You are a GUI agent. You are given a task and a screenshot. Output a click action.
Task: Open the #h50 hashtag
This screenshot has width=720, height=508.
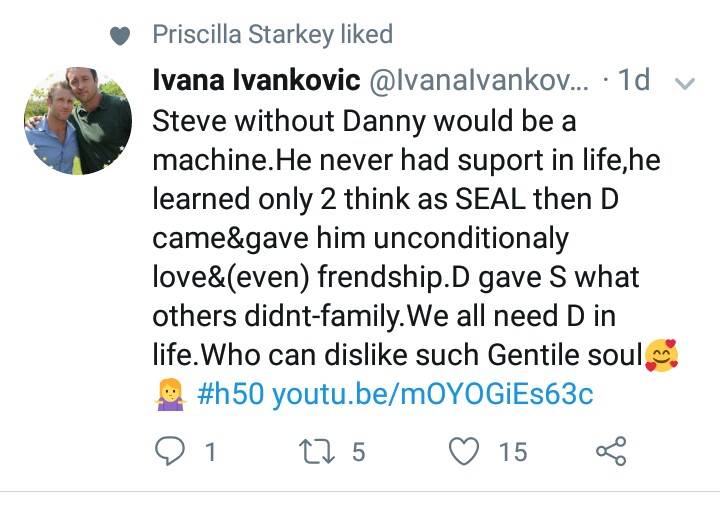(231, 394)
